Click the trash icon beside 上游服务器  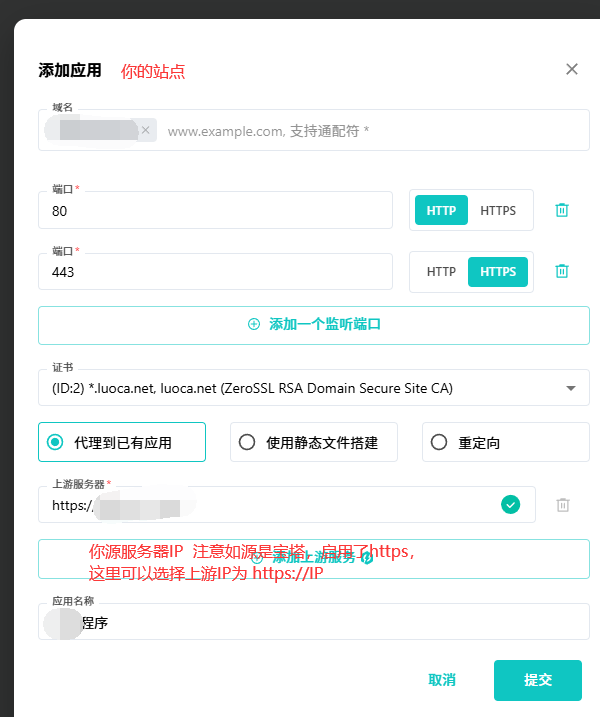point(563,505)
